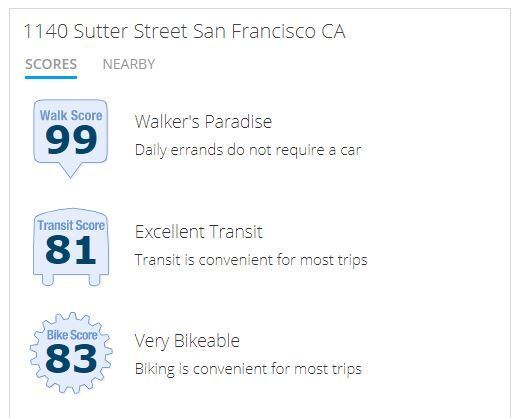Switch to the SCORES tab

[51, 64]
